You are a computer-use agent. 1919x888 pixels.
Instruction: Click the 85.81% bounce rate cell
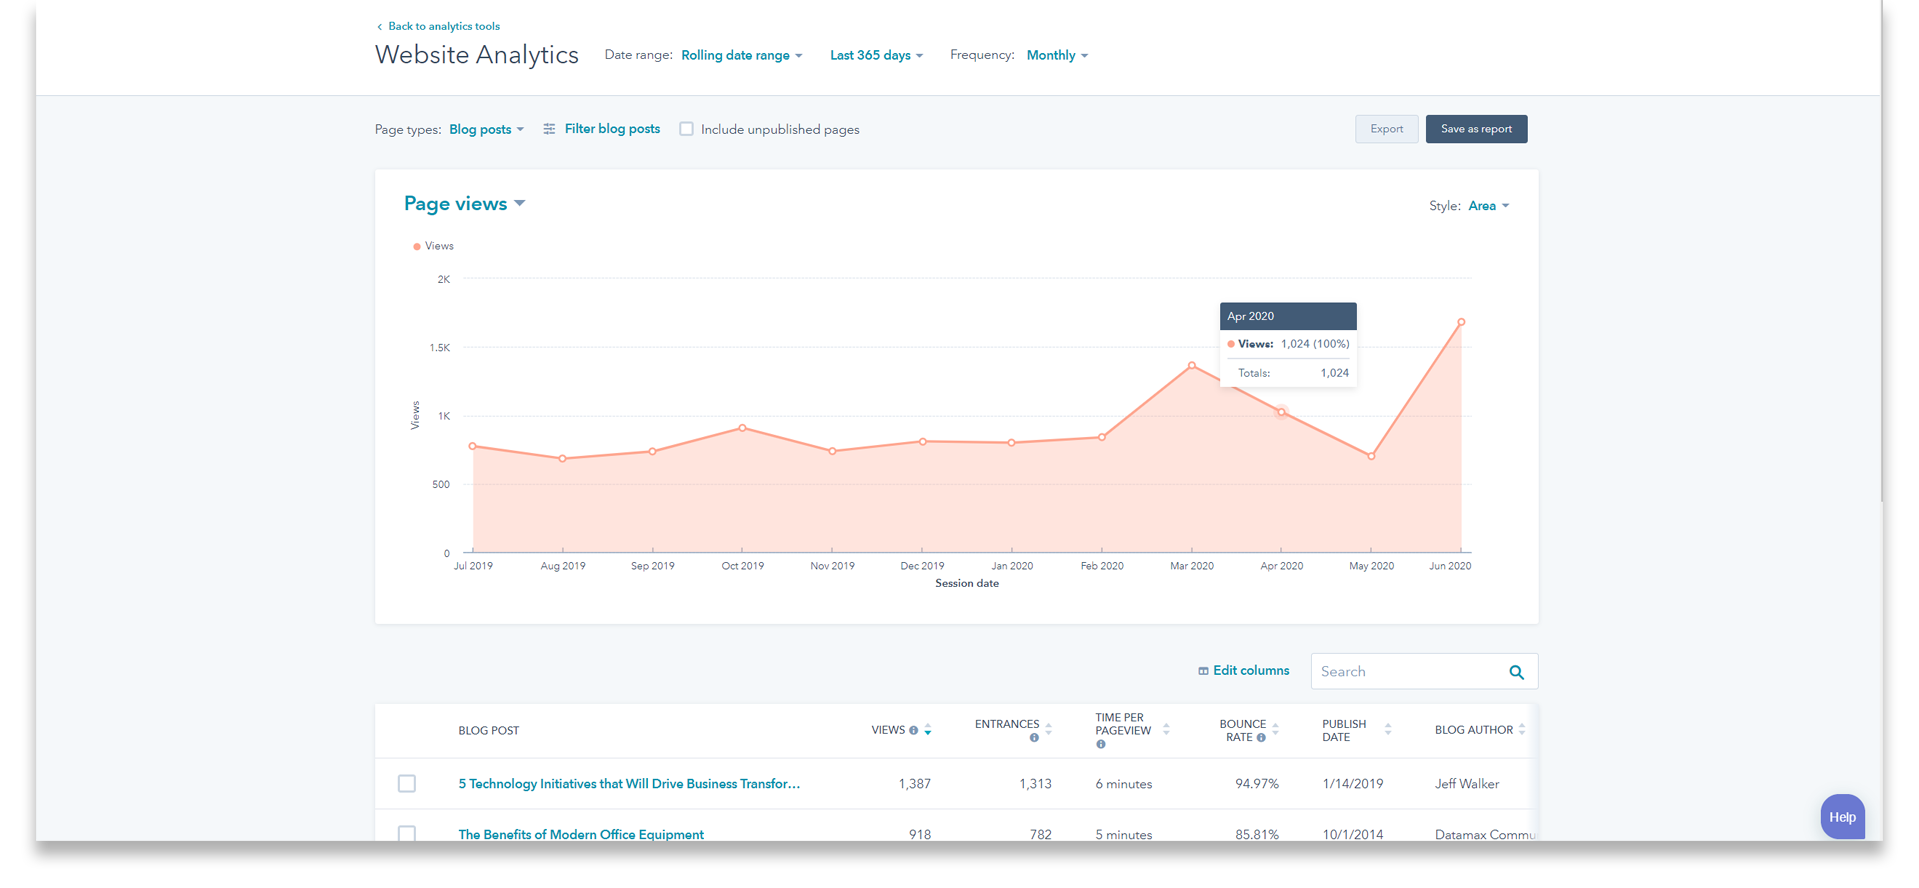pyautogui.click(x=1257, y=834)
